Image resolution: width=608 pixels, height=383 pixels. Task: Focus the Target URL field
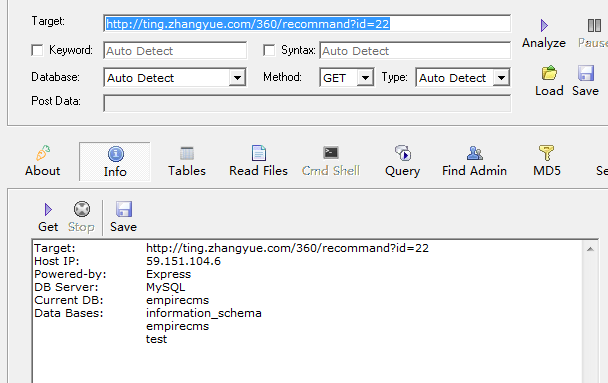pyautogui.click(x=307, y=24)
